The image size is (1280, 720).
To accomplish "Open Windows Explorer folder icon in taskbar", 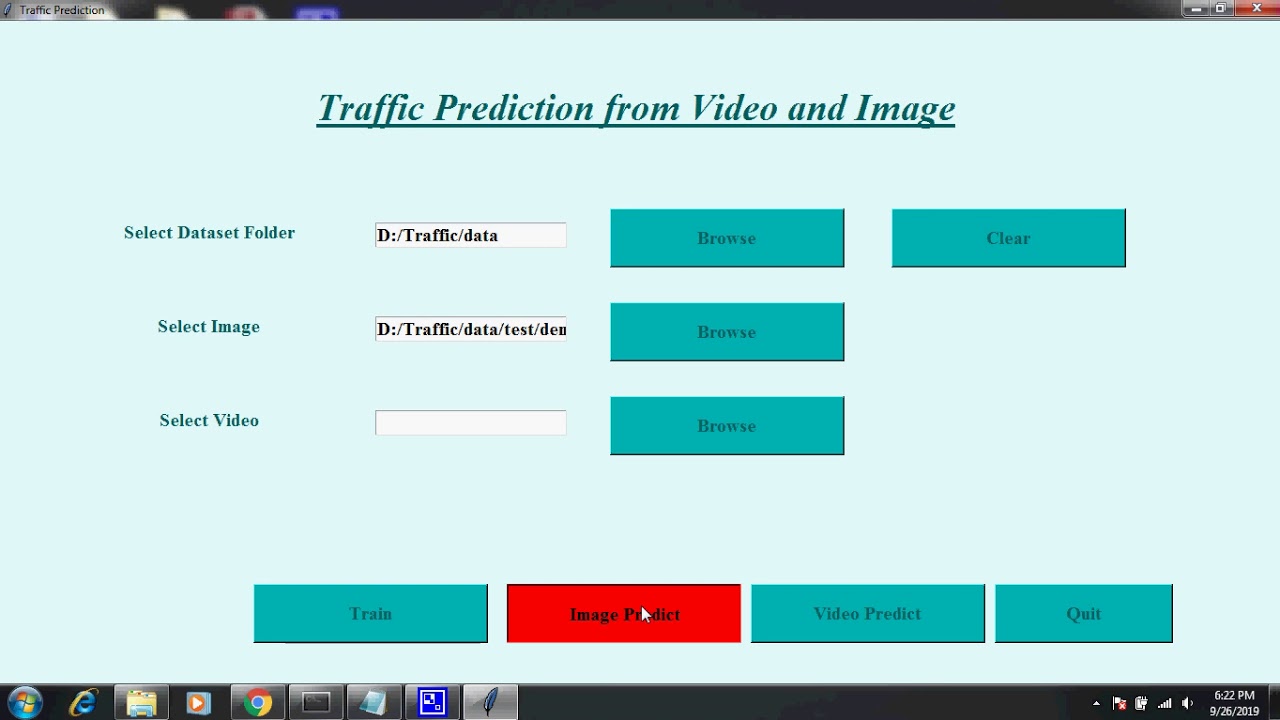I will (141, 703).
